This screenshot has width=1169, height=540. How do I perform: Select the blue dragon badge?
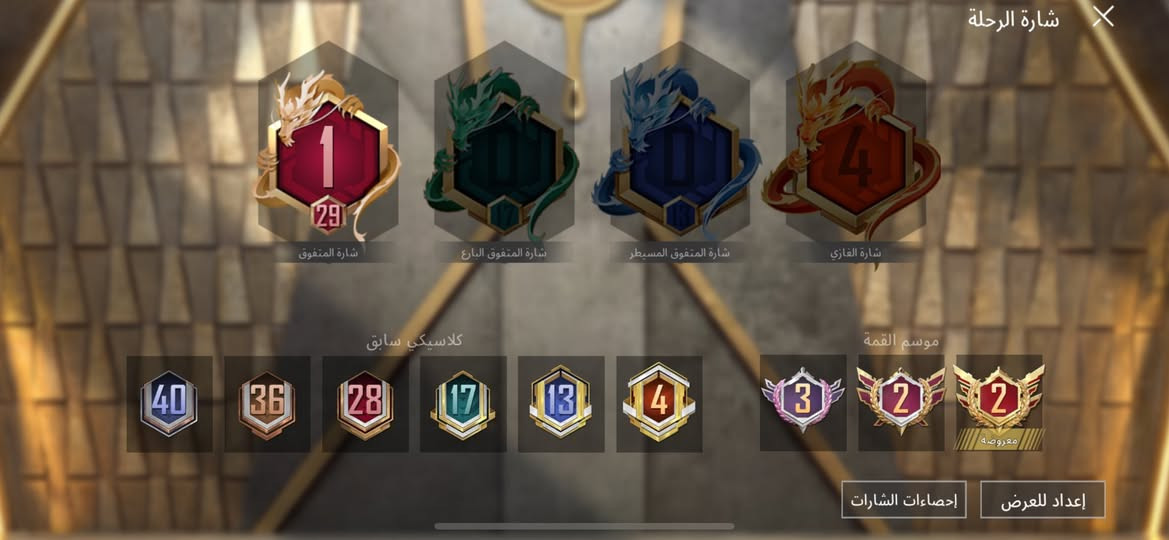point(678,155)
